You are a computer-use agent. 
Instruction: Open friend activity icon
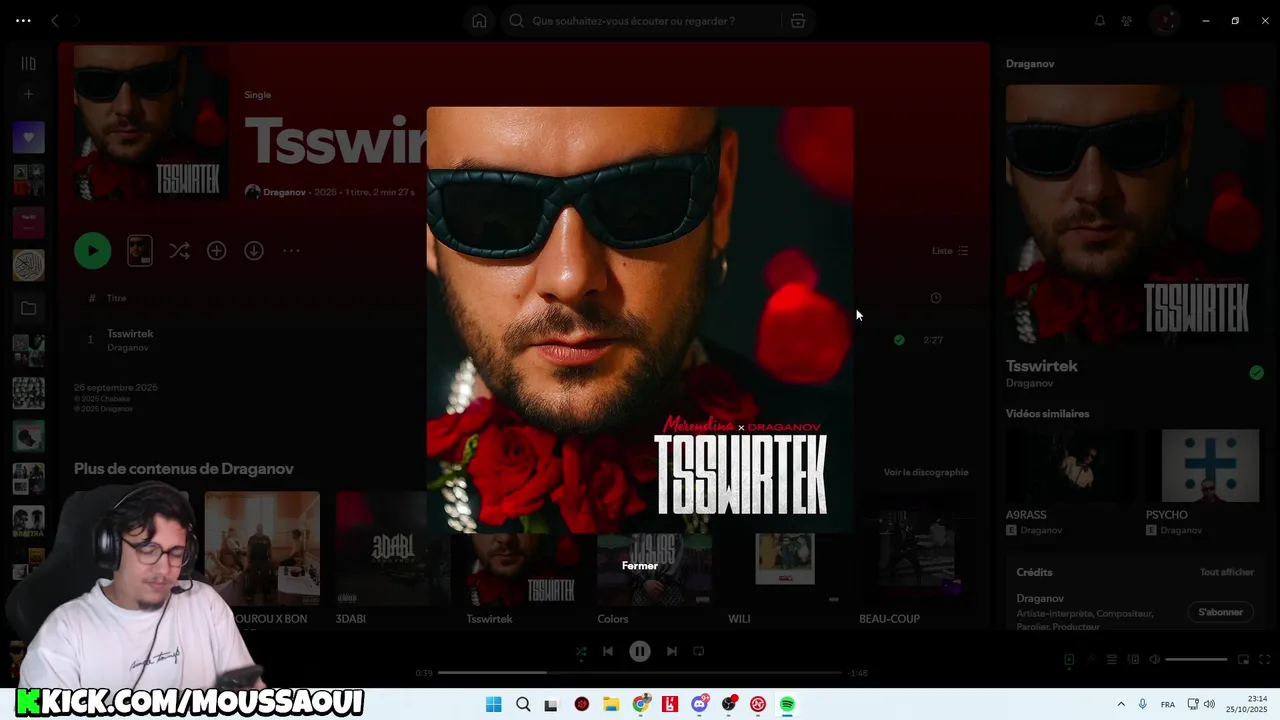click(x=1127, y=21)
